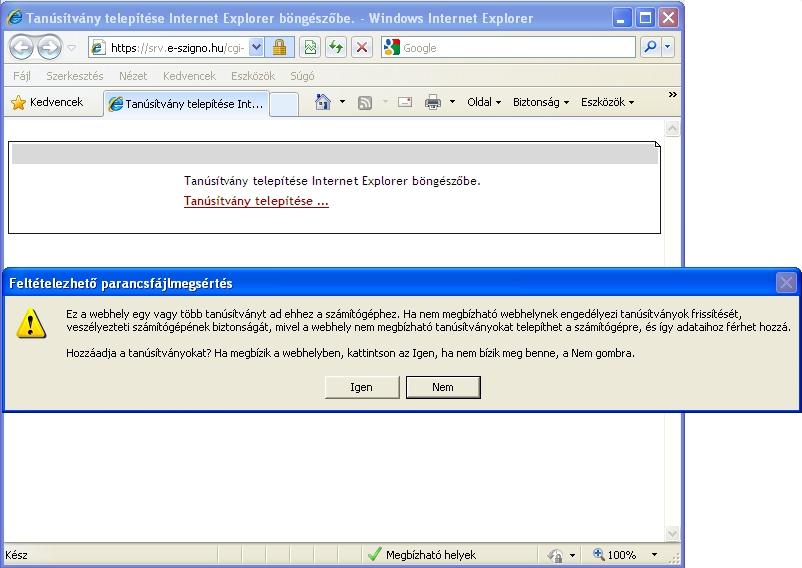Open the Fájl menu
Screen dimensions: 802x568
coord(21,76)
